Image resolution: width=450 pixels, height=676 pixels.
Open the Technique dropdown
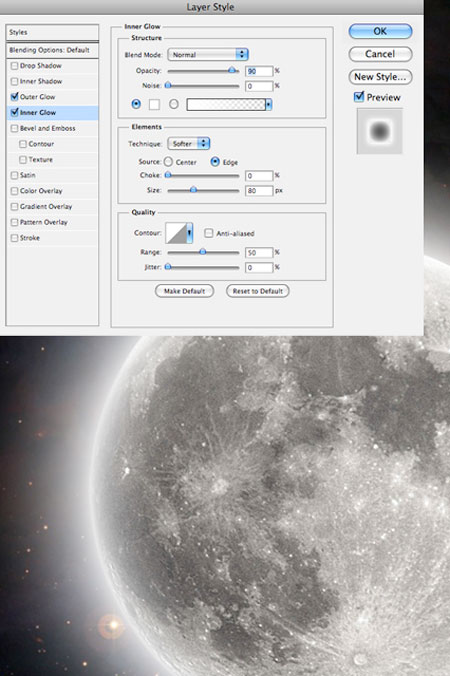click(189, 144)
